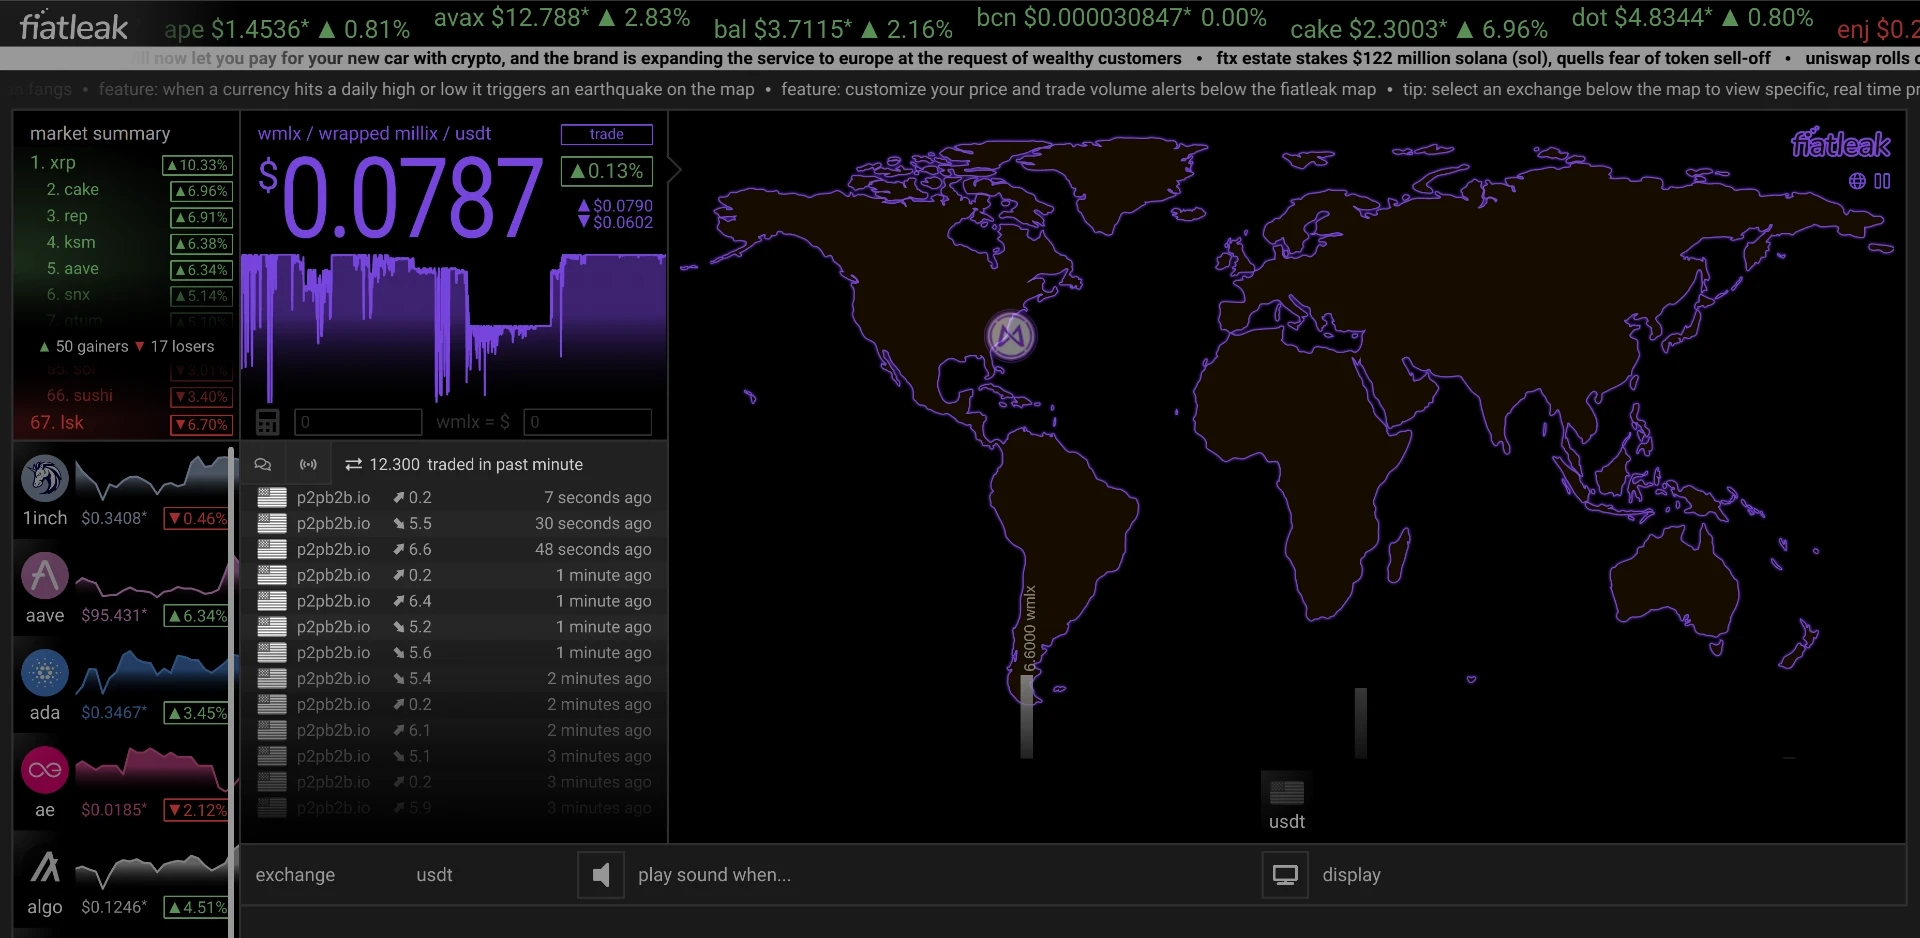
Task: Click the usdt flag on the map
Action: point(1287,792)
